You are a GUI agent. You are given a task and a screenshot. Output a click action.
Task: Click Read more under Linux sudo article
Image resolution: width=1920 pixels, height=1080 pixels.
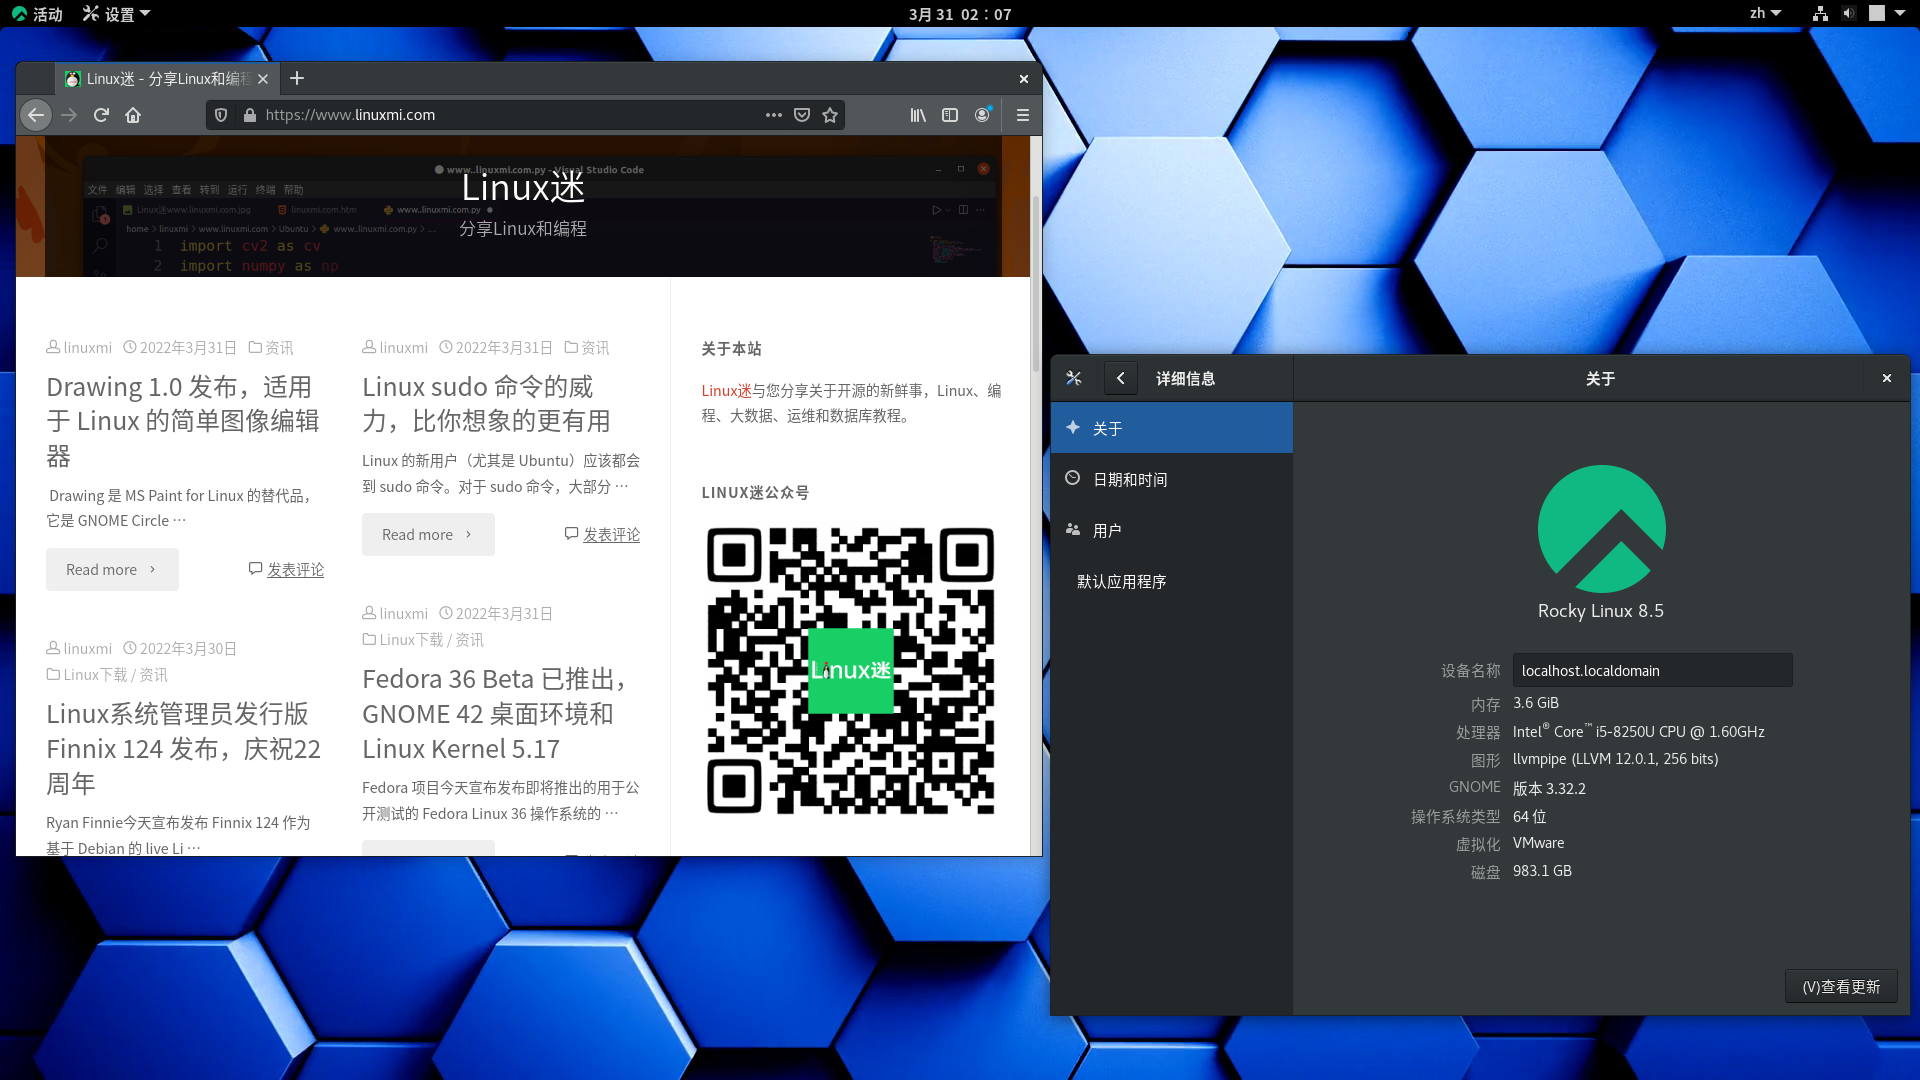[x=428, y=534]
